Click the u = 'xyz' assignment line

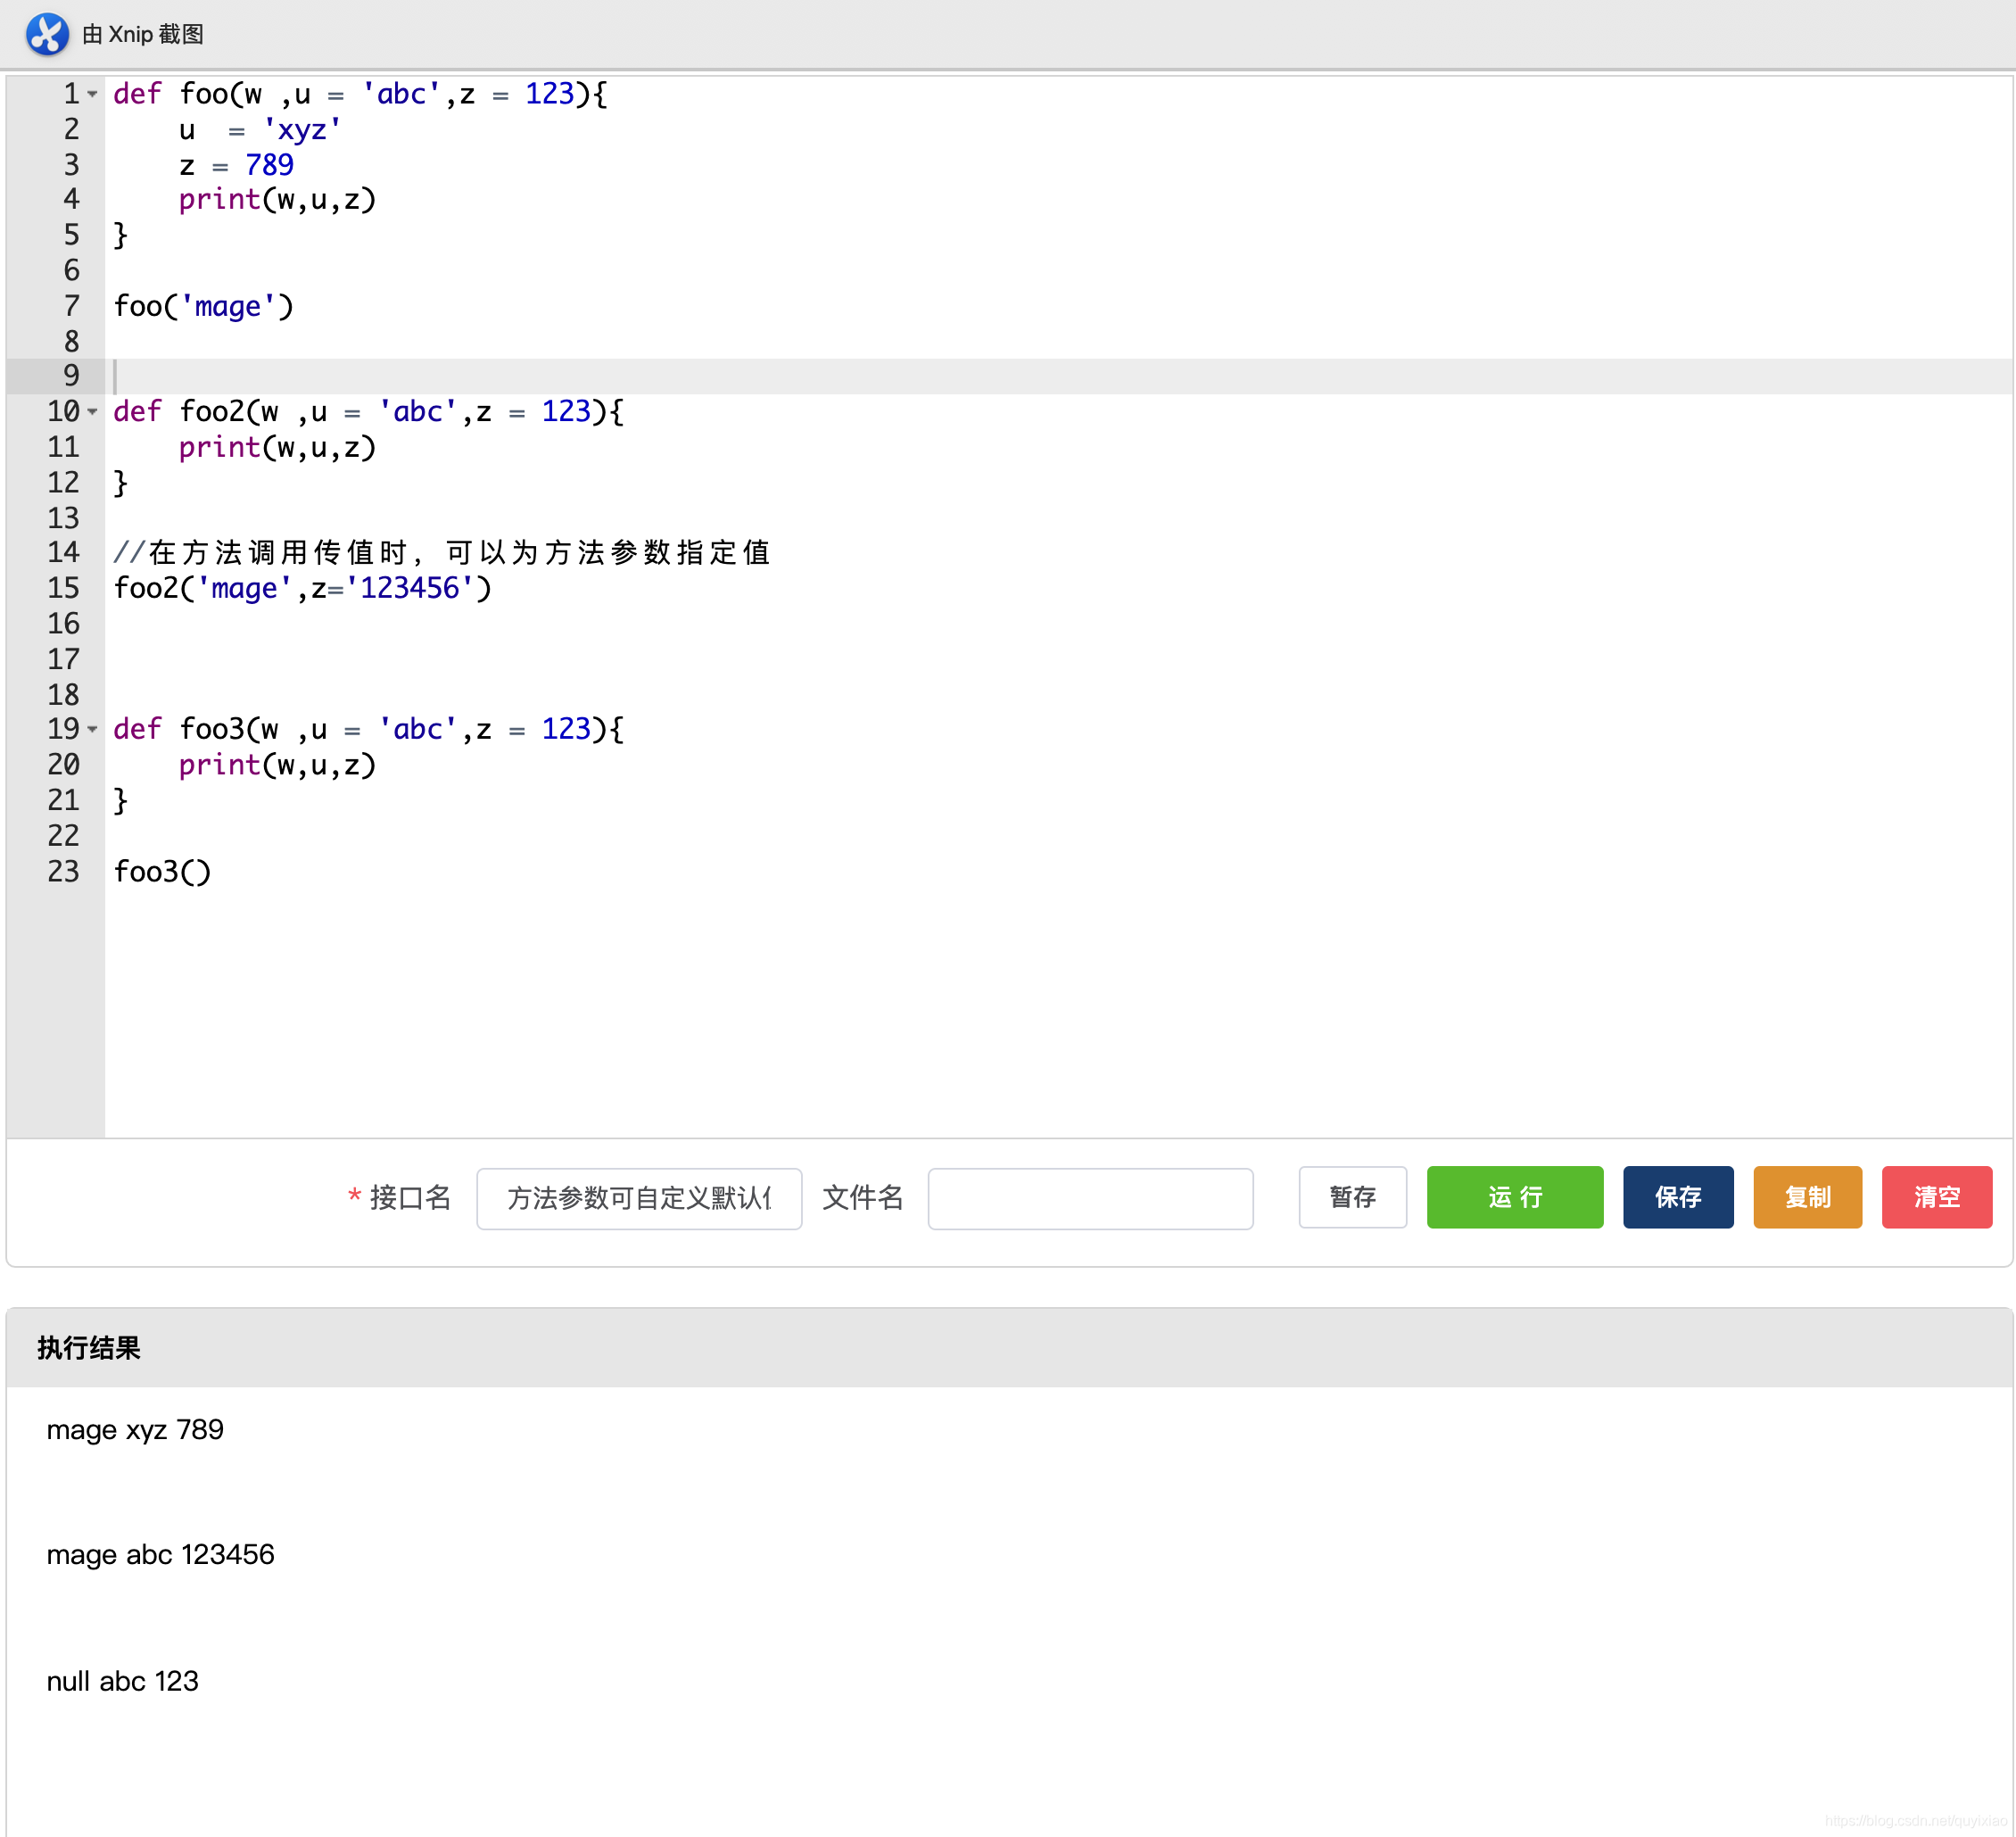pyautogui.click(x=260, y=130)
